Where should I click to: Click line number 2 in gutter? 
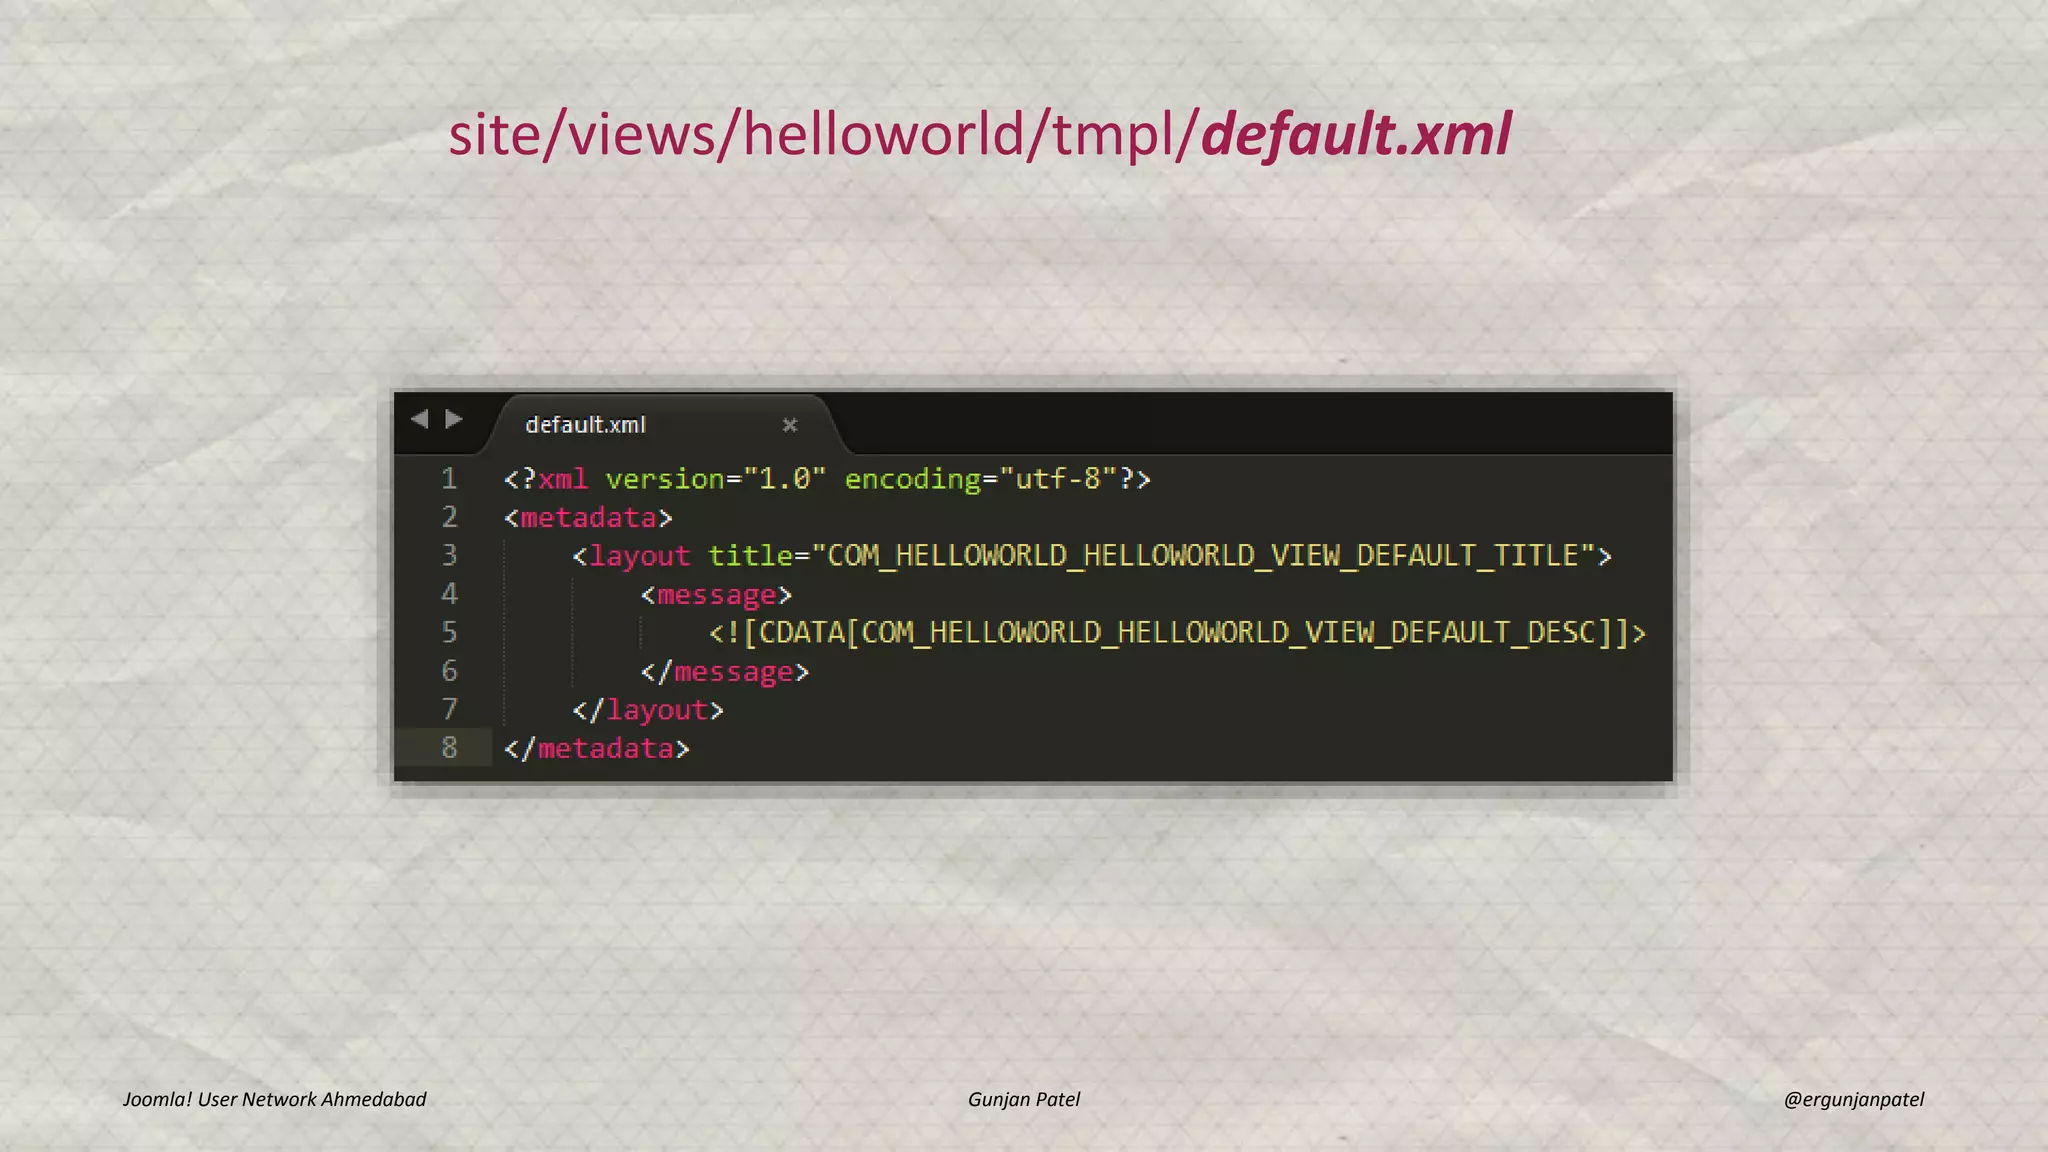point(449,517)
